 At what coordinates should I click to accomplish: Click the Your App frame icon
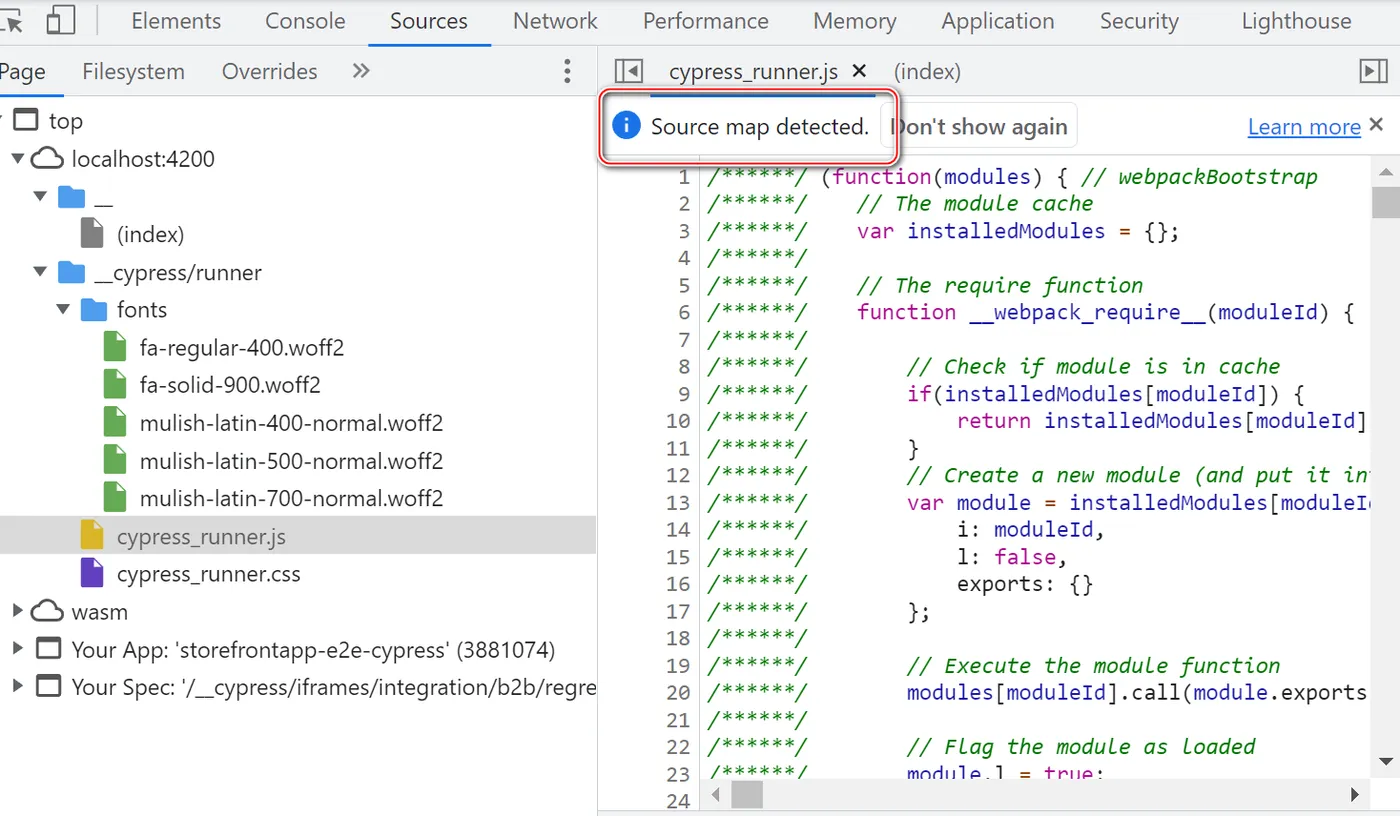point(48,649)
